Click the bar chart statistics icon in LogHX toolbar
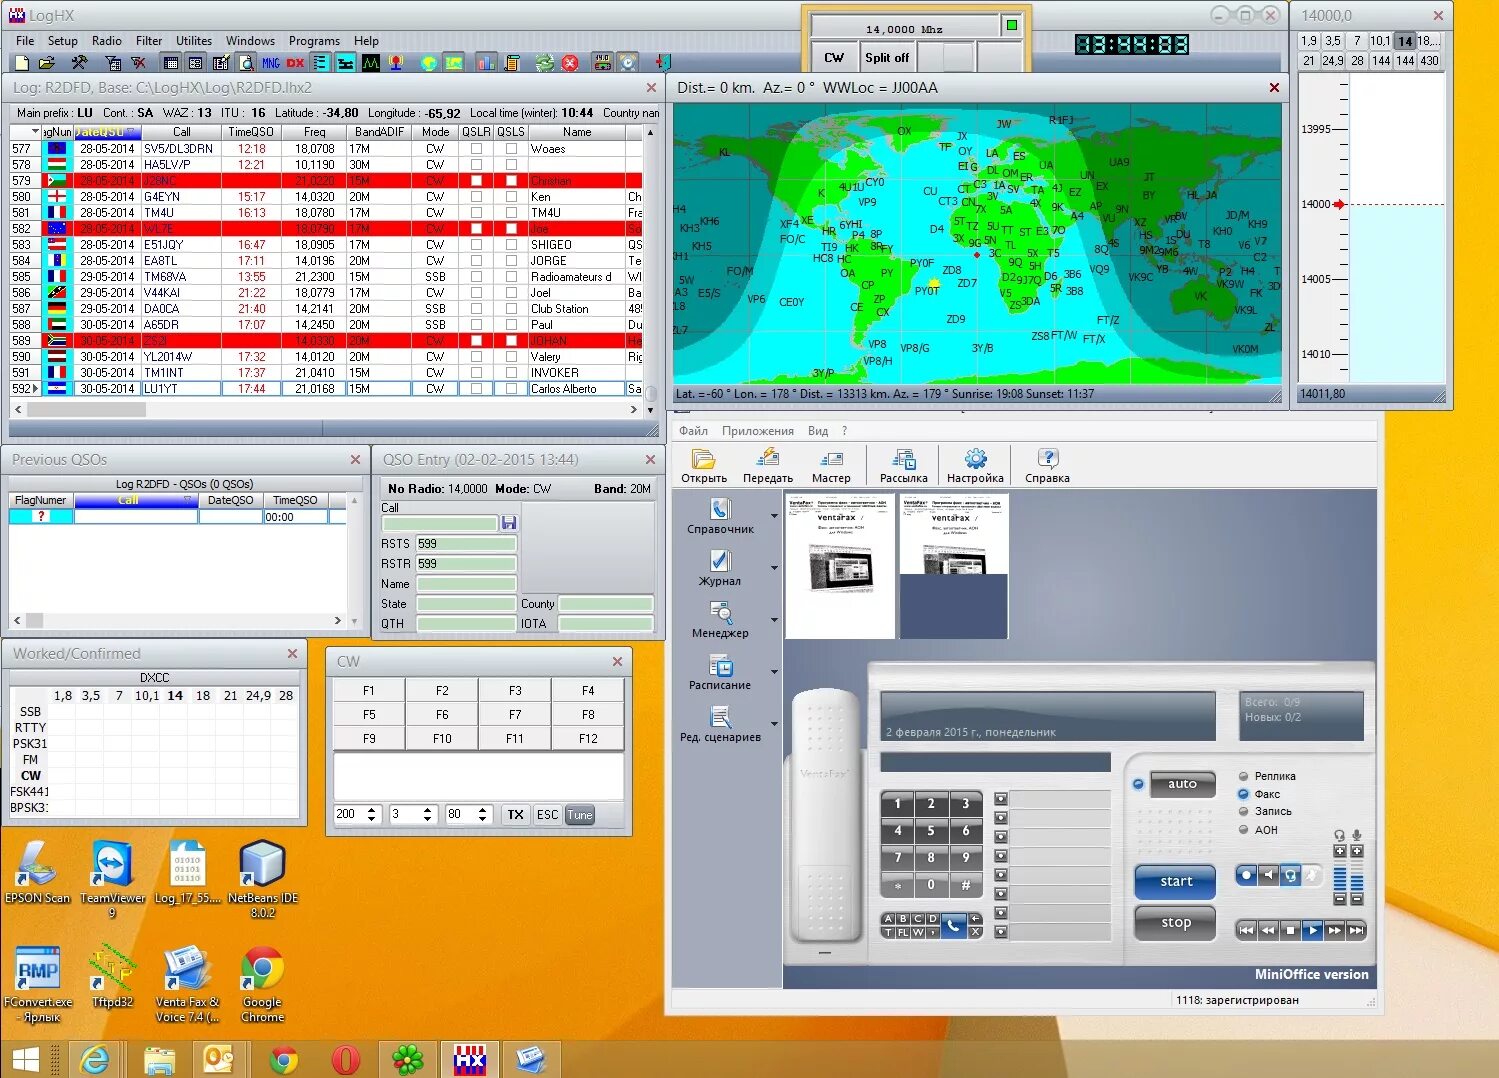The image size is (1499, 1078). (x=487, y=63)
